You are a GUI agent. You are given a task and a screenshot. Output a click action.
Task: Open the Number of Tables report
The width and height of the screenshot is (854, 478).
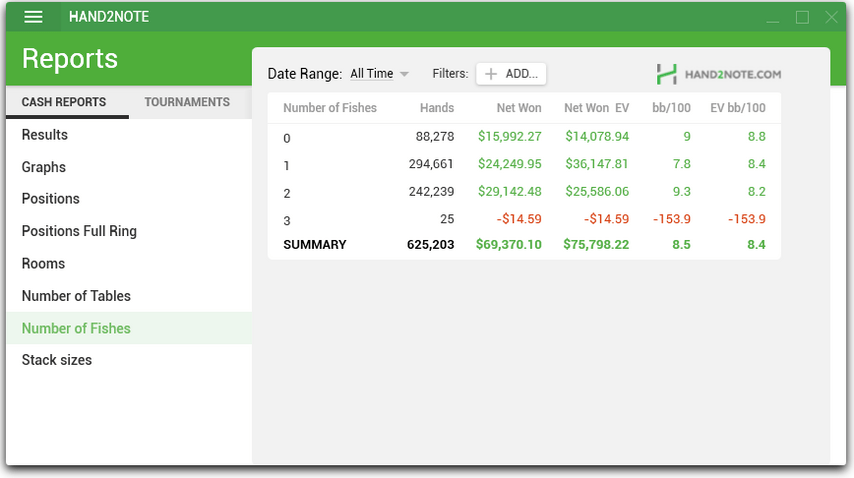click(x=129, y=296)
